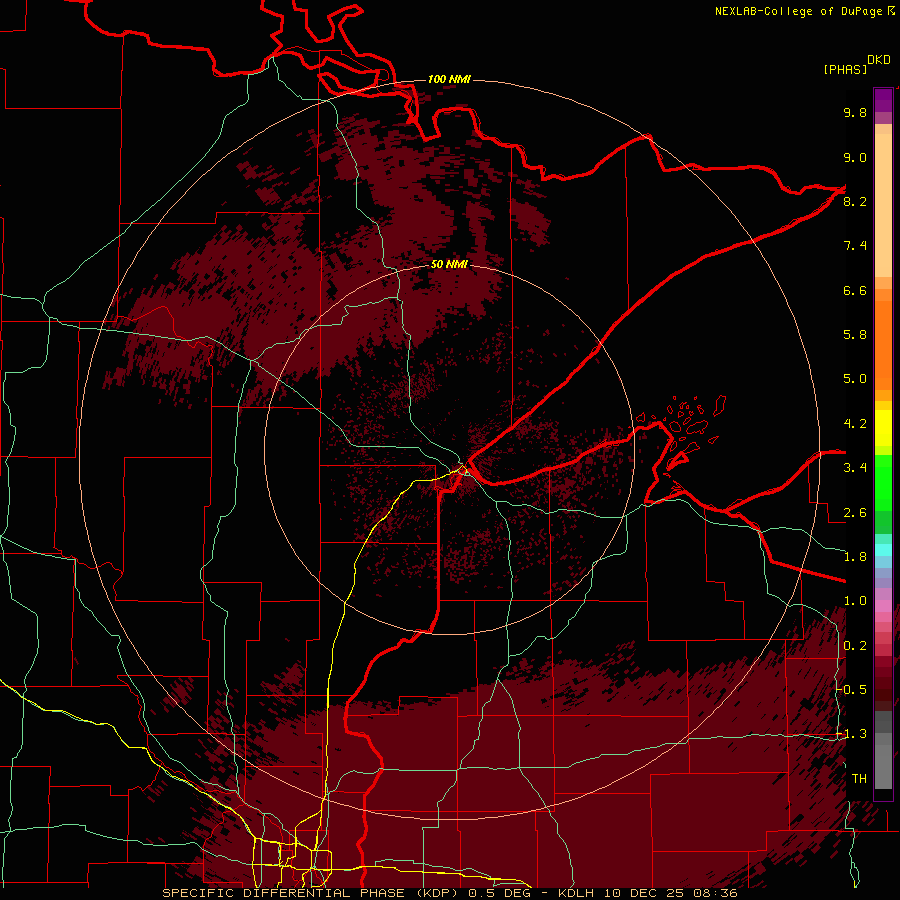The image size is (900, 900).
Task: Click the 5.0 scale label
Action: [x=855, y=379]
